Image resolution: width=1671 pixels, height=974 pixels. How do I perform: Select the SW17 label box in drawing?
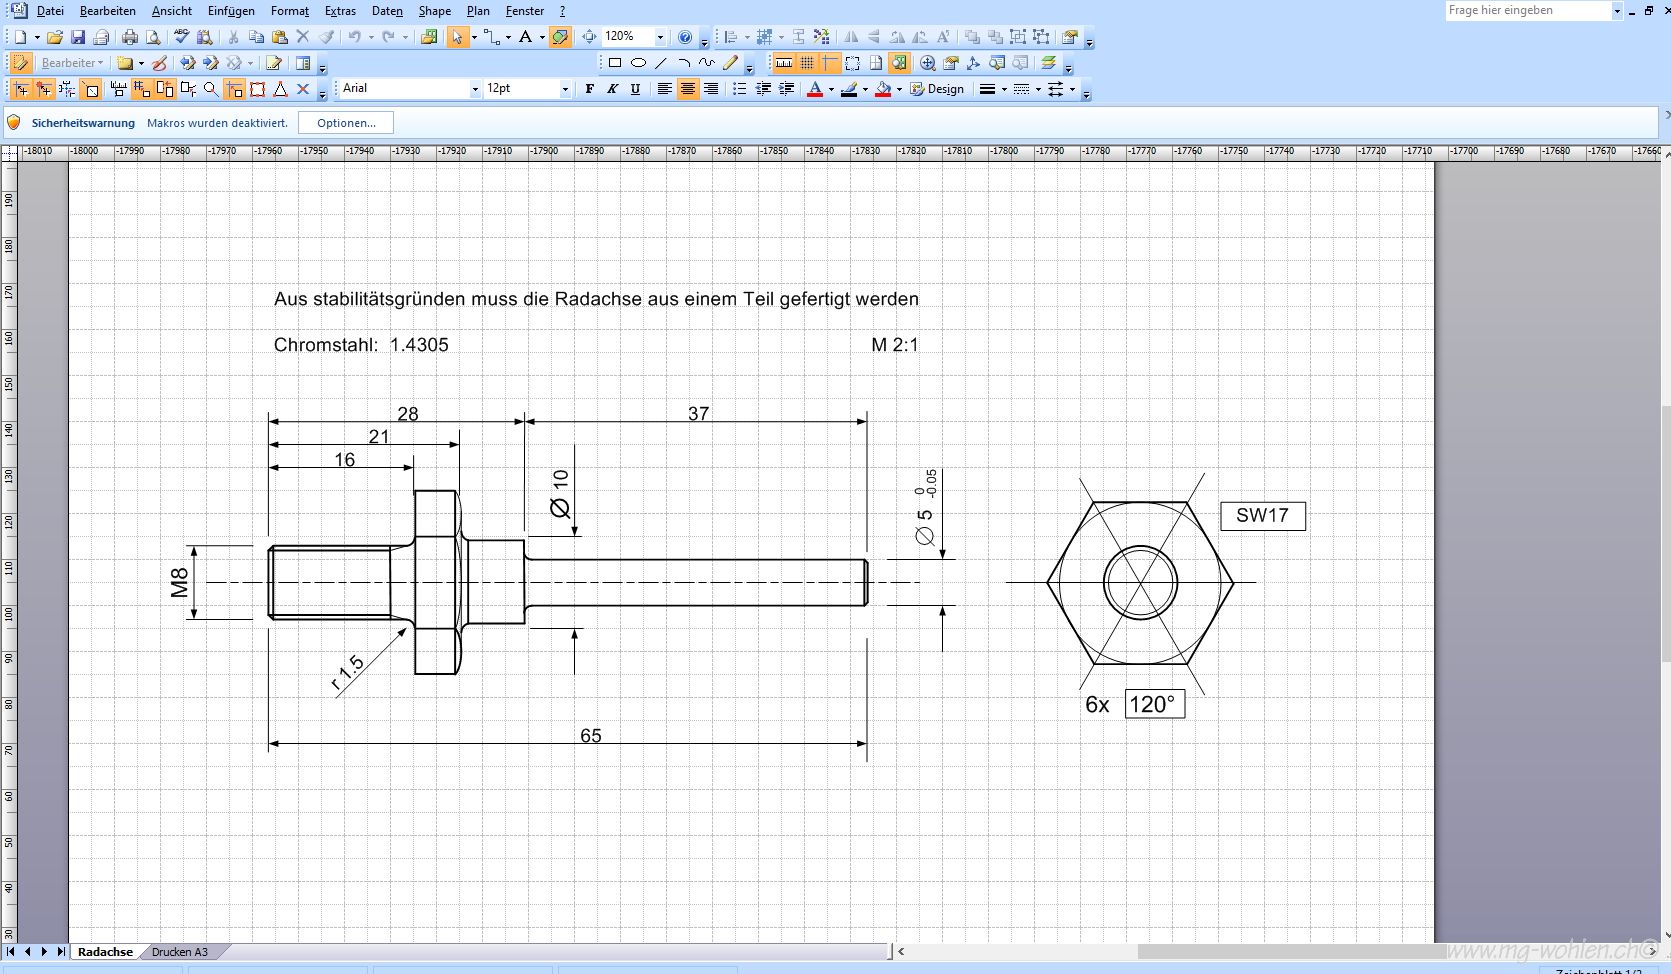[1262, 515]
